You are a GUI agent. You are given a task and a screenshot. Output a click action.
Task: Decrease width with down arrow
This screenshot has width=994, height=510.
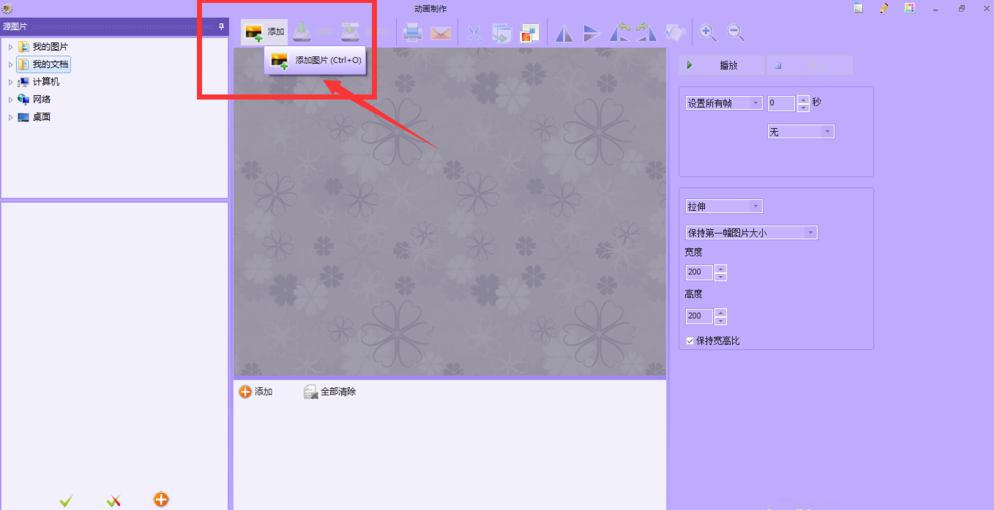(x=720, y=277)
